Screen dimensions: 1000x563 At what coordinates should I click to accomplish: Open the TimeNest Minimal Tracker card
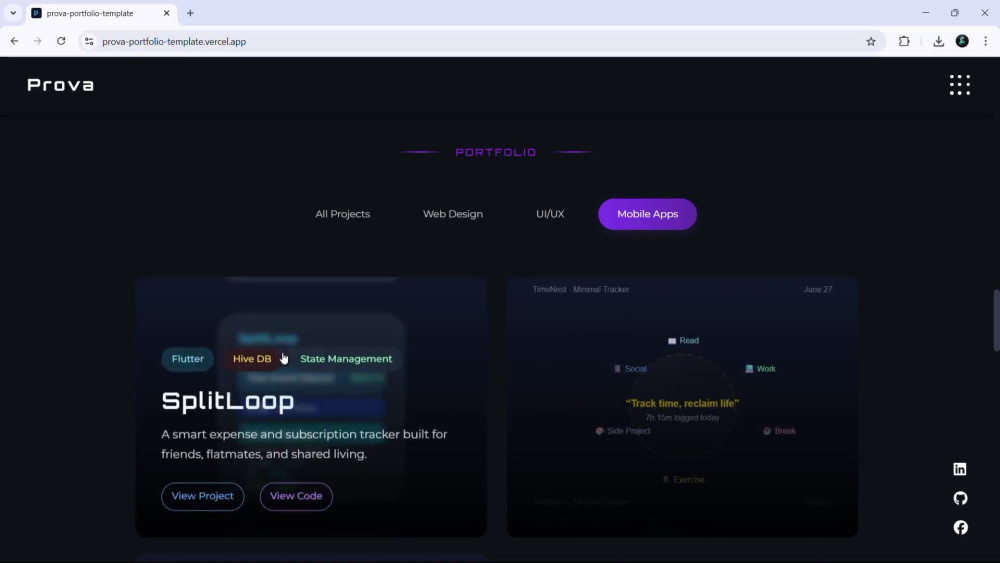click(x=682, y=407)
